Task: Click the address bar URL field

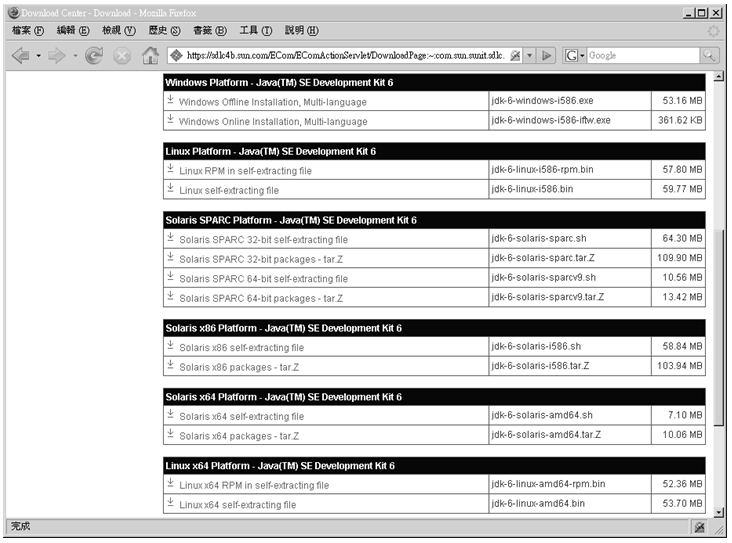Action: (x=345, y=56)
